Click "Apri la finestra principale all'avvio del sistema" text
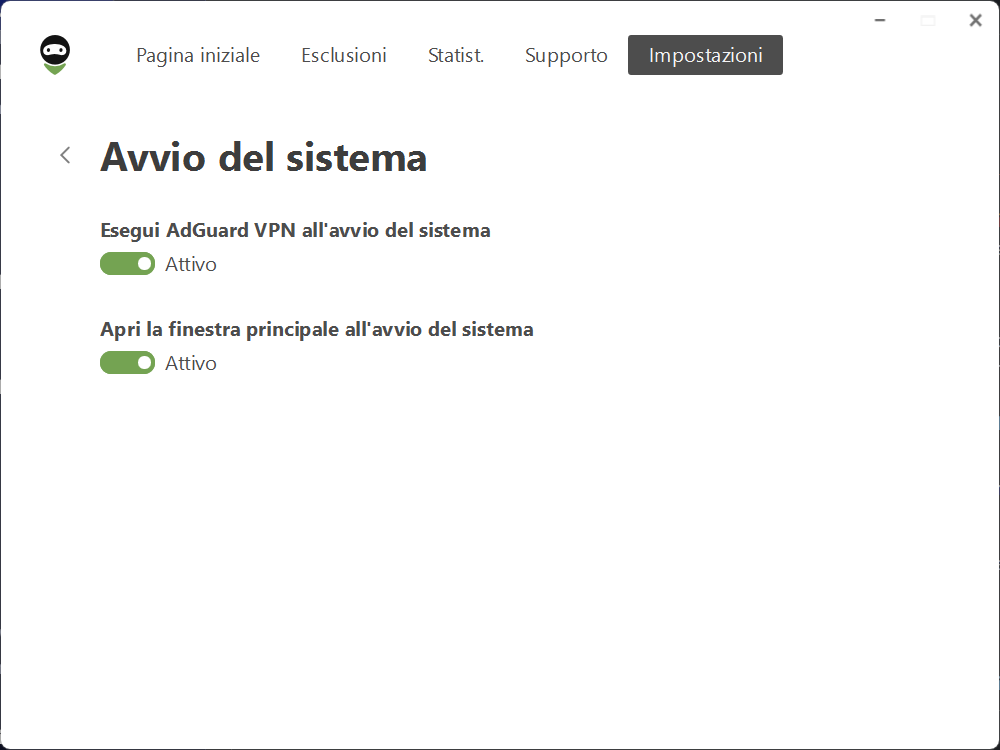The width and height of the screenshot is (1000, 750). pyautogui.click(x=316, y=329)
